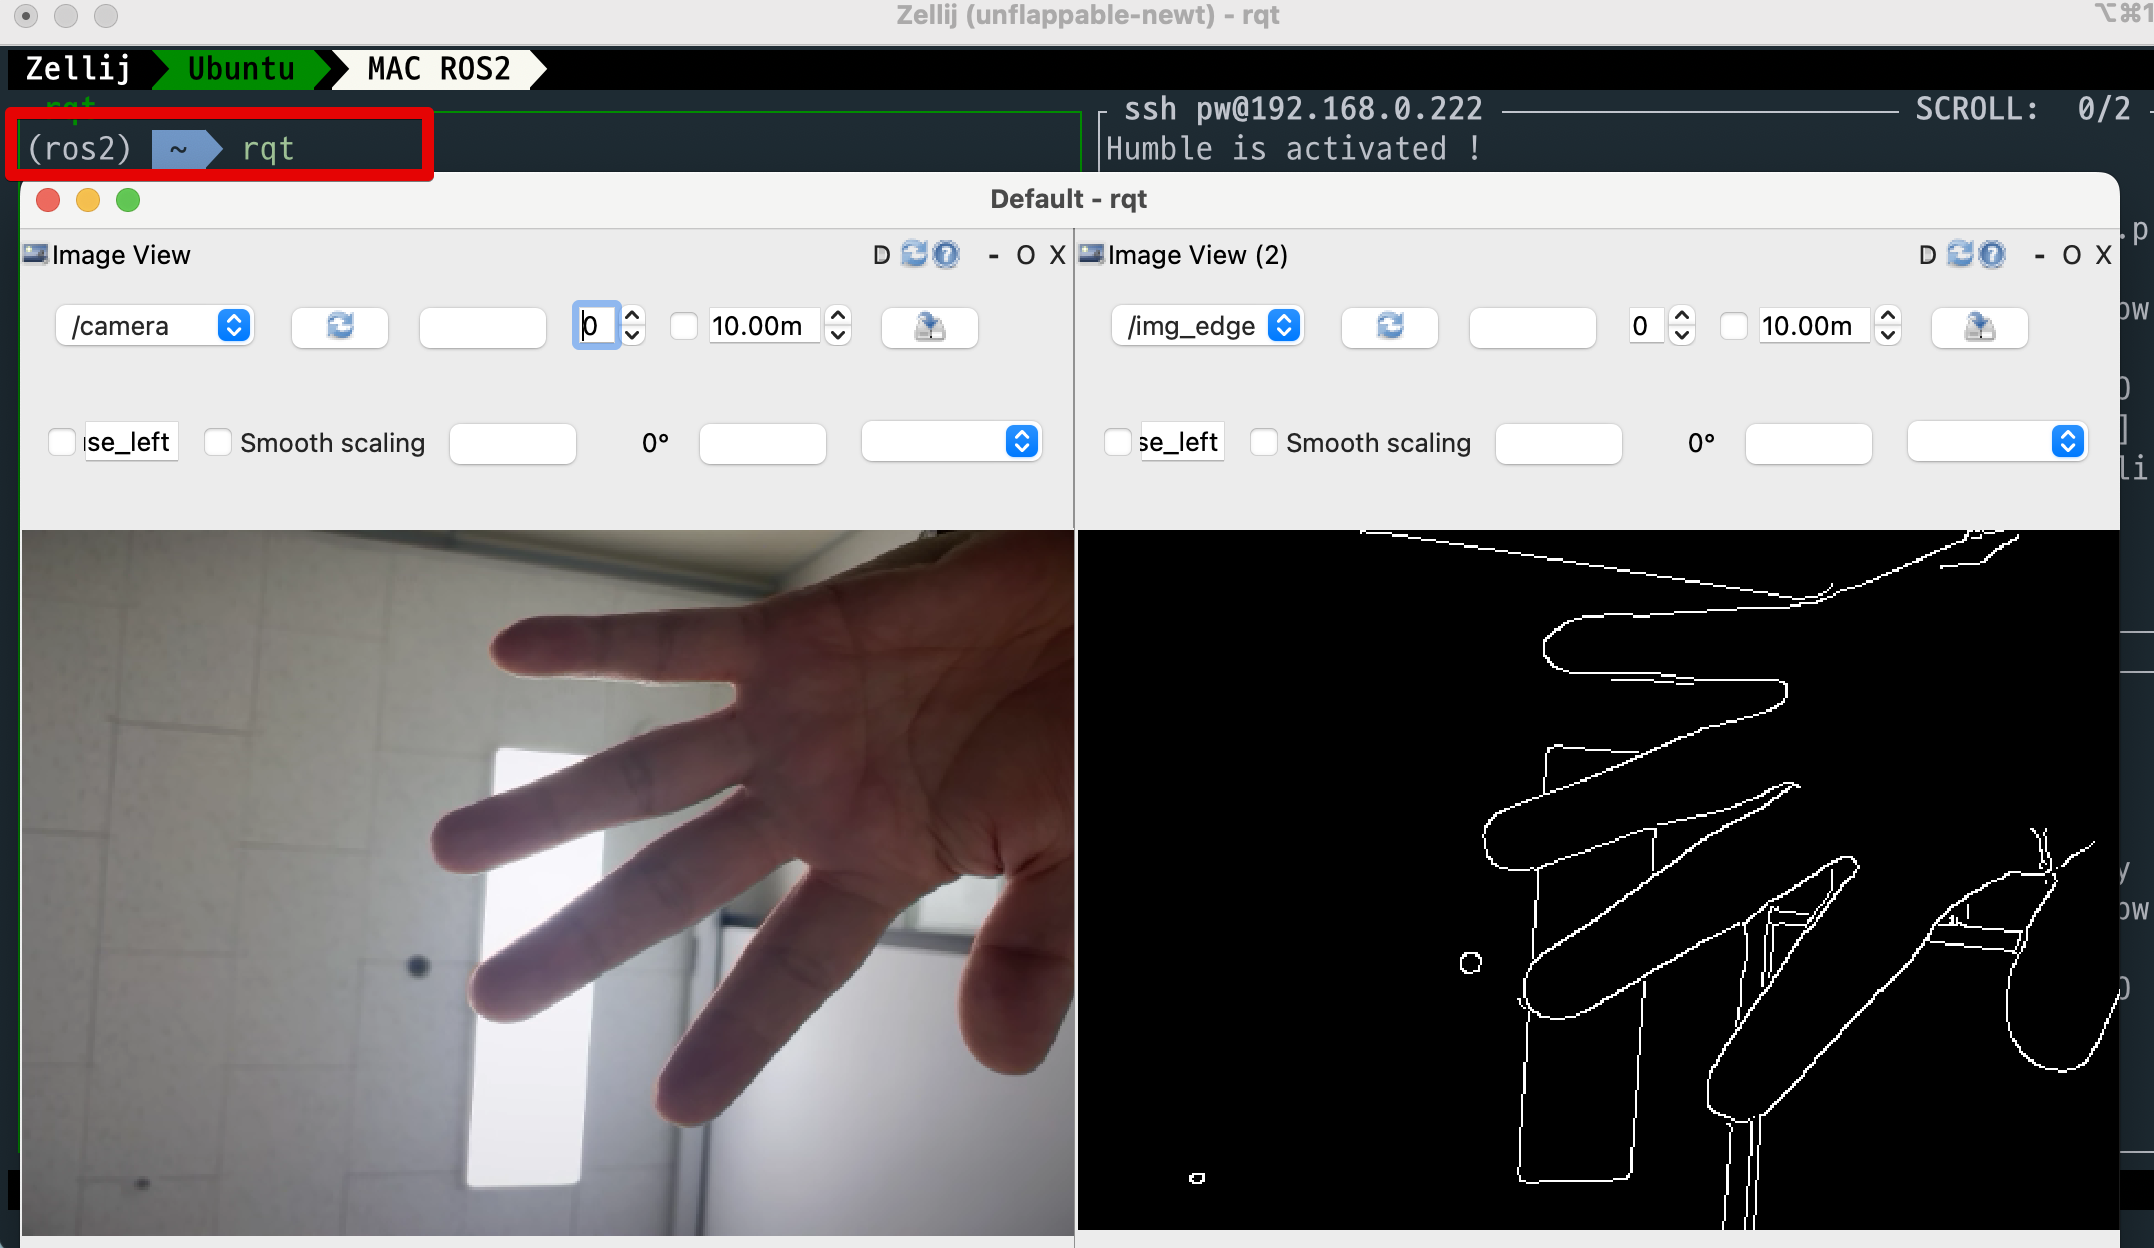
Task: Reload the left Image View plugin
Action: [x=914, y=255]
